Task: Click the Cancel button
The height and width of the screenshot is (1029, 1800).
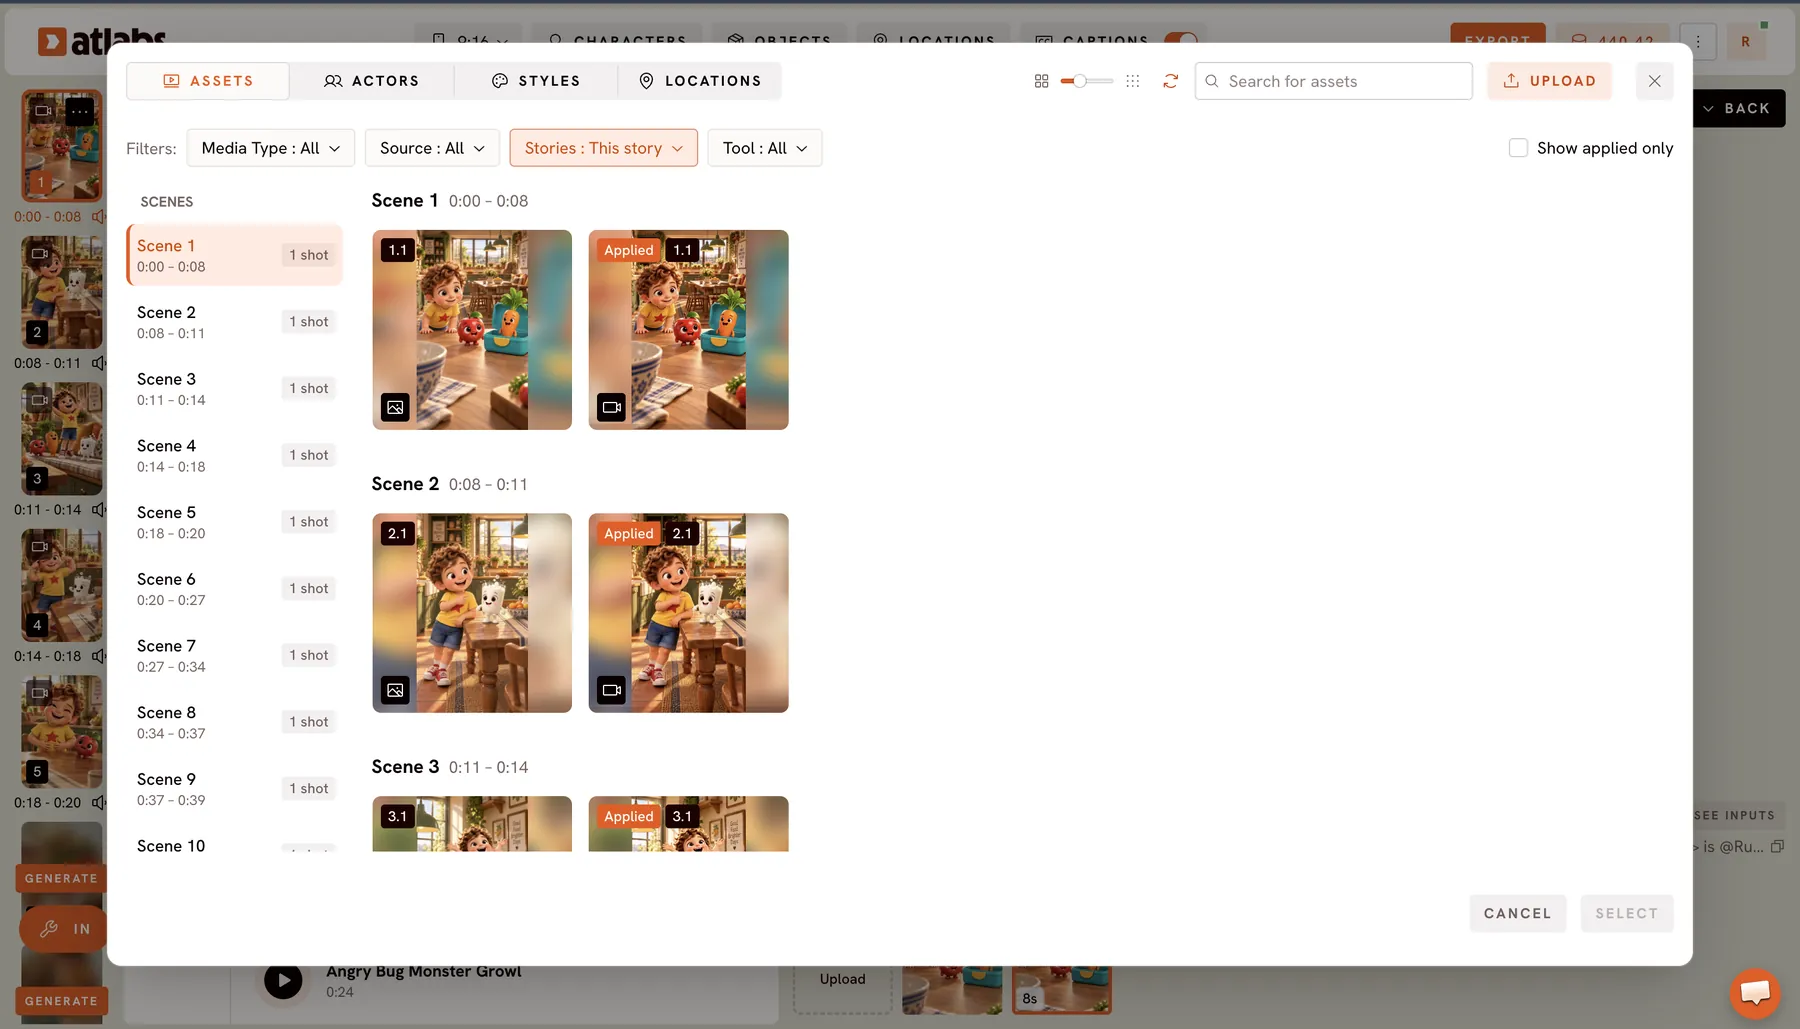Action: tap(1517, 913)
